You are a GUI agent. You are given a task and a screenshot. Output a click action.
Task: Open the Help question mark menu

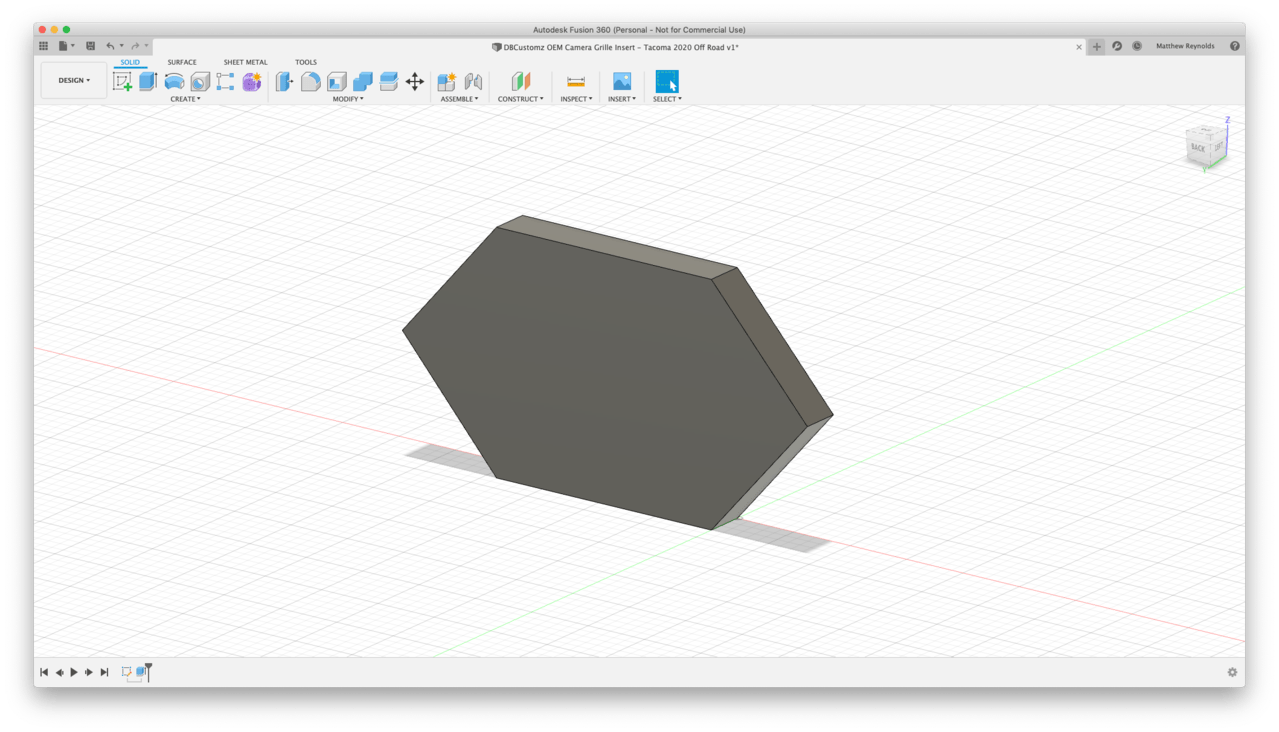[x=1235, y=47]
